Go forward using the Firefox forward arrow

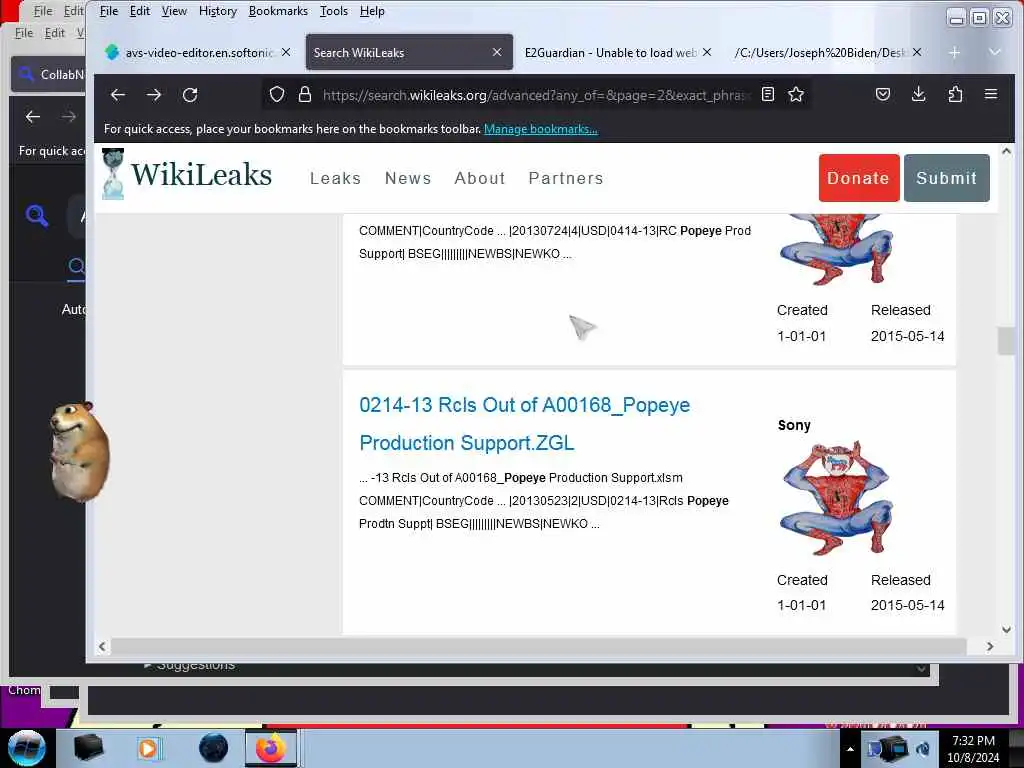pos(154,95)
